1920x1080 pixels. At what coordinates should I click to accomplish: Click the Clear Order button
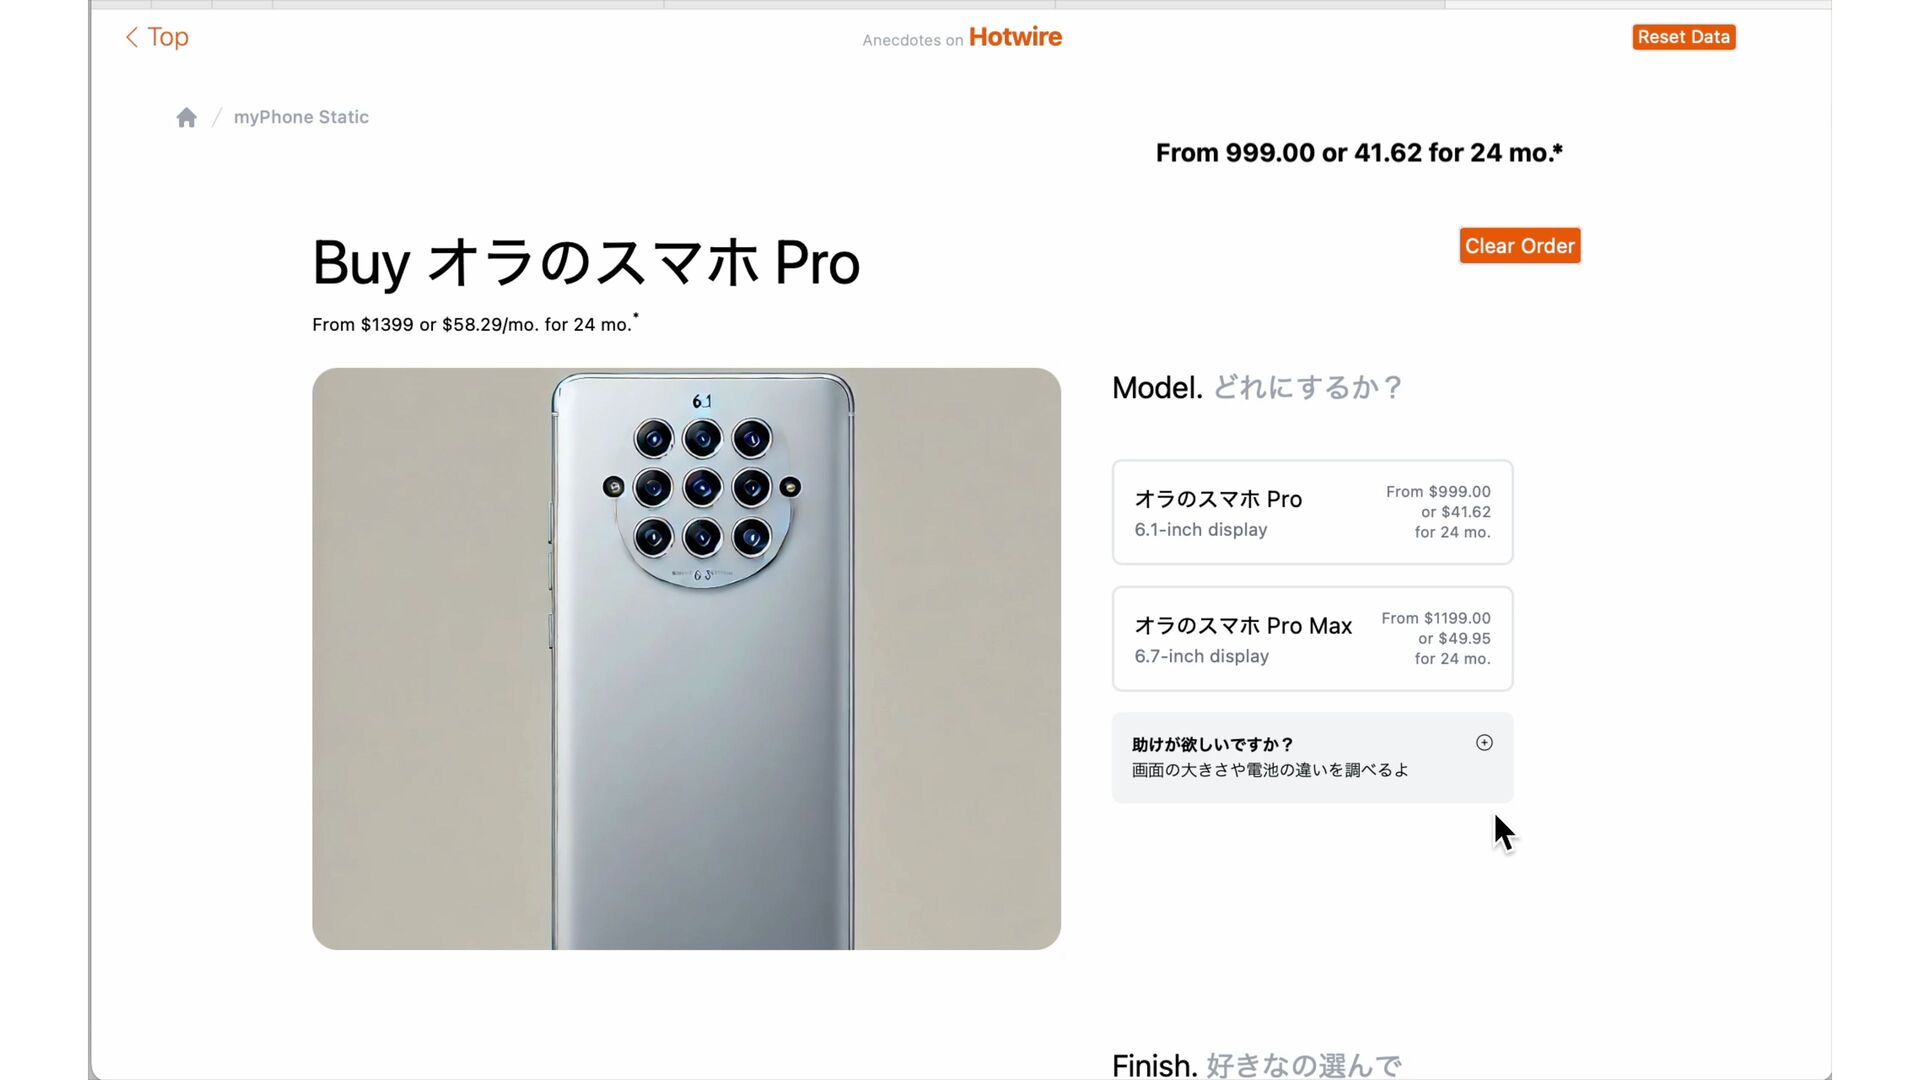point(1519,246)
